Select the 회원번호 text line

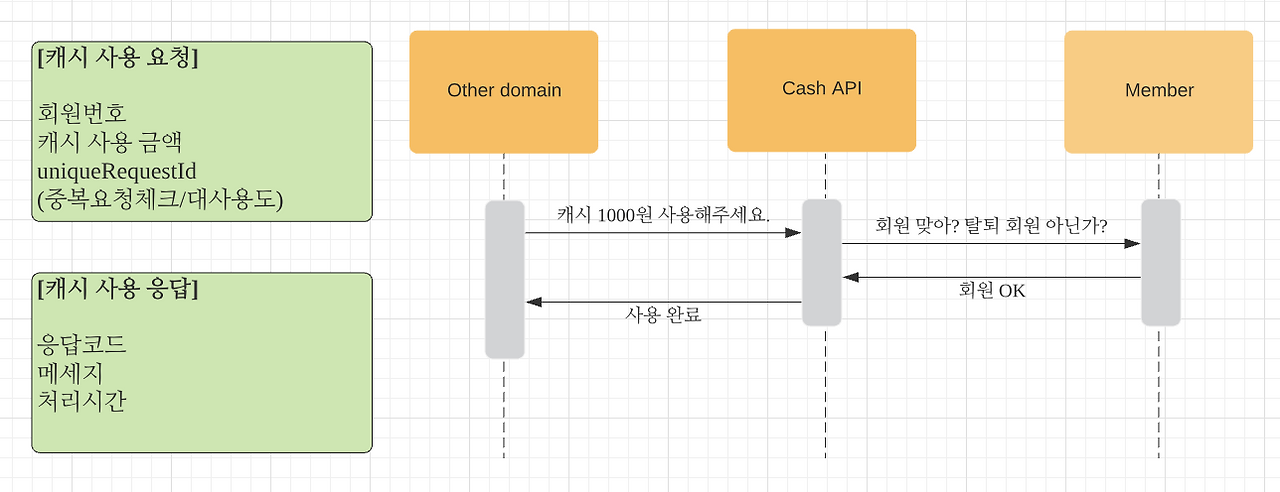82,113
